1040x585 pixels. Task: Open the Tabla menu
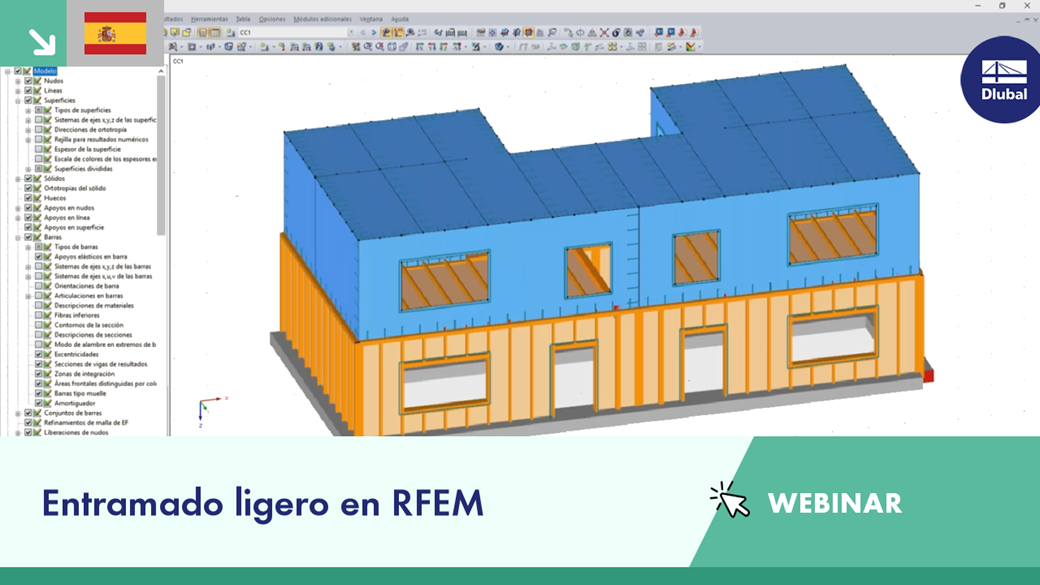tap(243, 19)
